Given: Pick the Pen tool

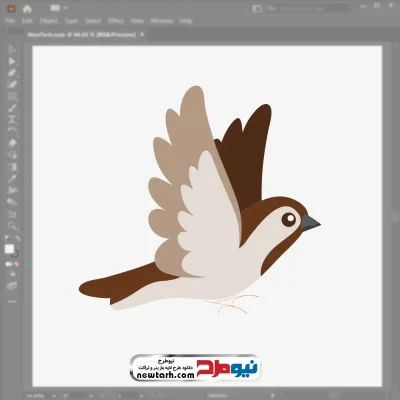Looking at the screenshot, I should [12, 73].
